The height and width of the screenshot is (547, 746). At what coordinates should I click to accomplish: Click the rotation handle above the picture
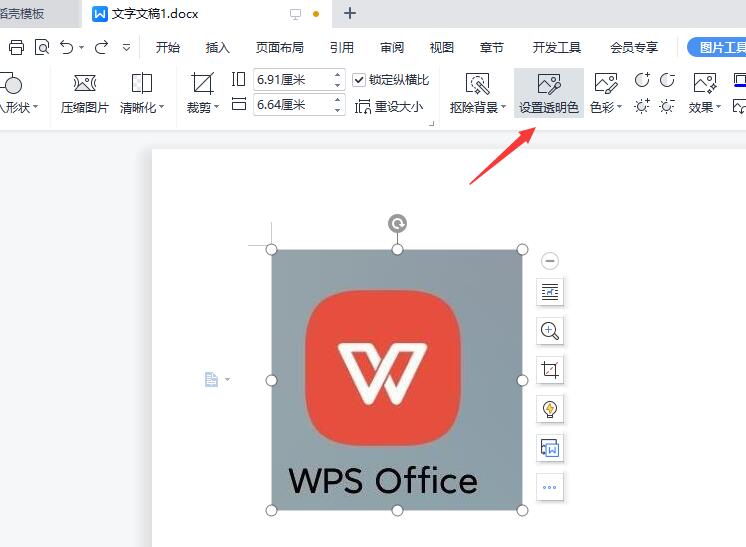pyautogui.click(x=397, y=223)
